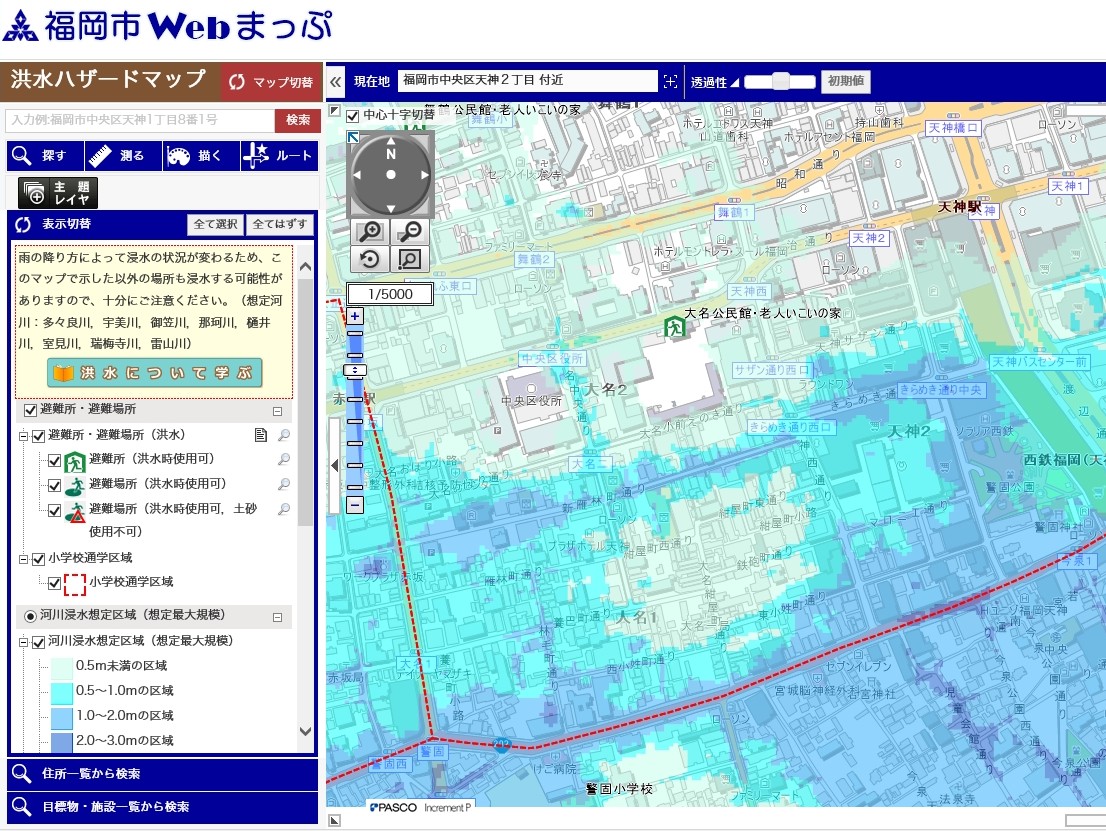The width and height of the screenshot is (1106, 831).
Task: Click the map zoom level slider handle
Action: coord(355,370)
